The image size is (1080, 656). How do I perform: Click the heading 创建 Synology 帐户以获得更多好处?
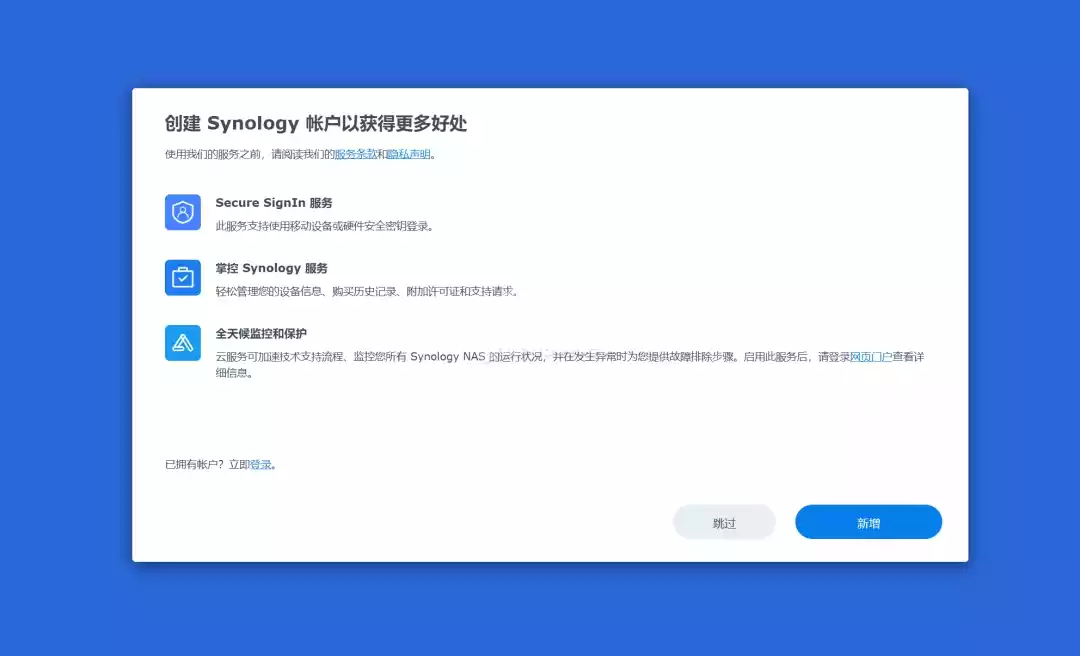coord(315,123)
